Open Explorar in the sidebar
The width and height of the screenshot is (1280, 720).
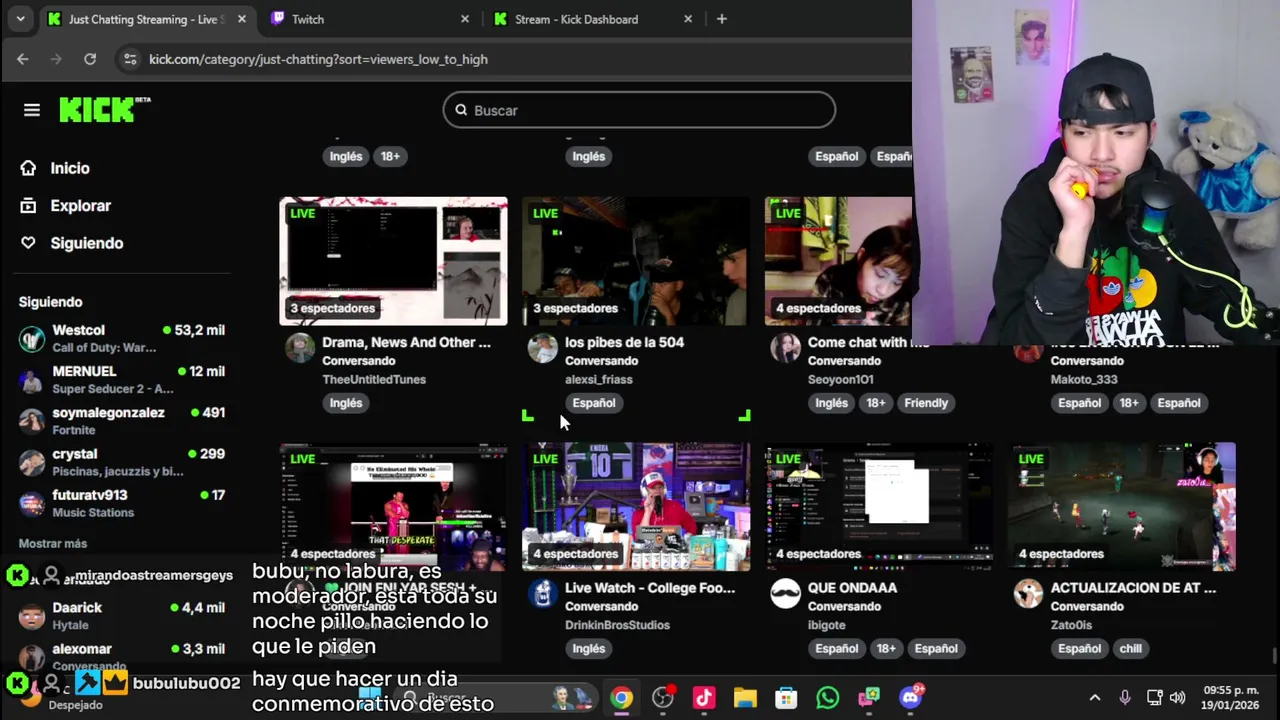(80, 205)
